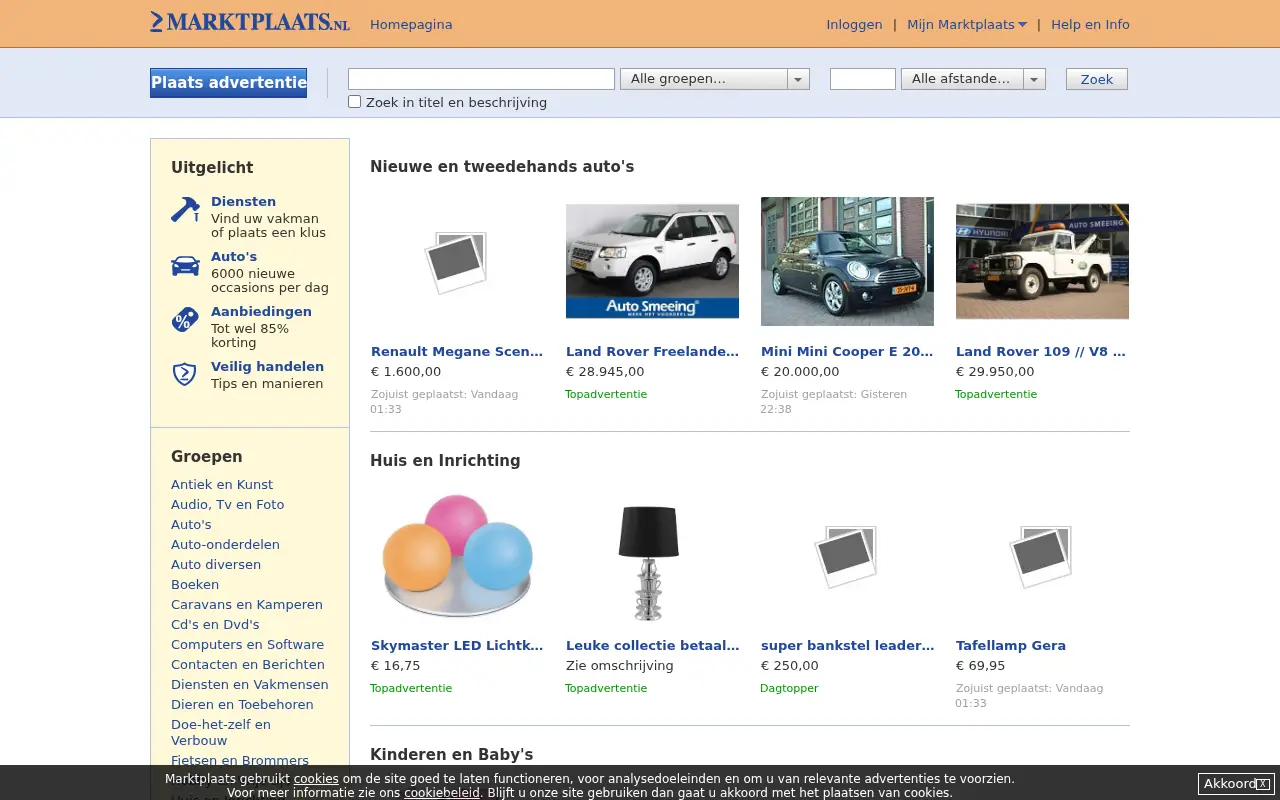Open Renault Megane Scen... listing title

pyautogui.click(x=457, y=351)
